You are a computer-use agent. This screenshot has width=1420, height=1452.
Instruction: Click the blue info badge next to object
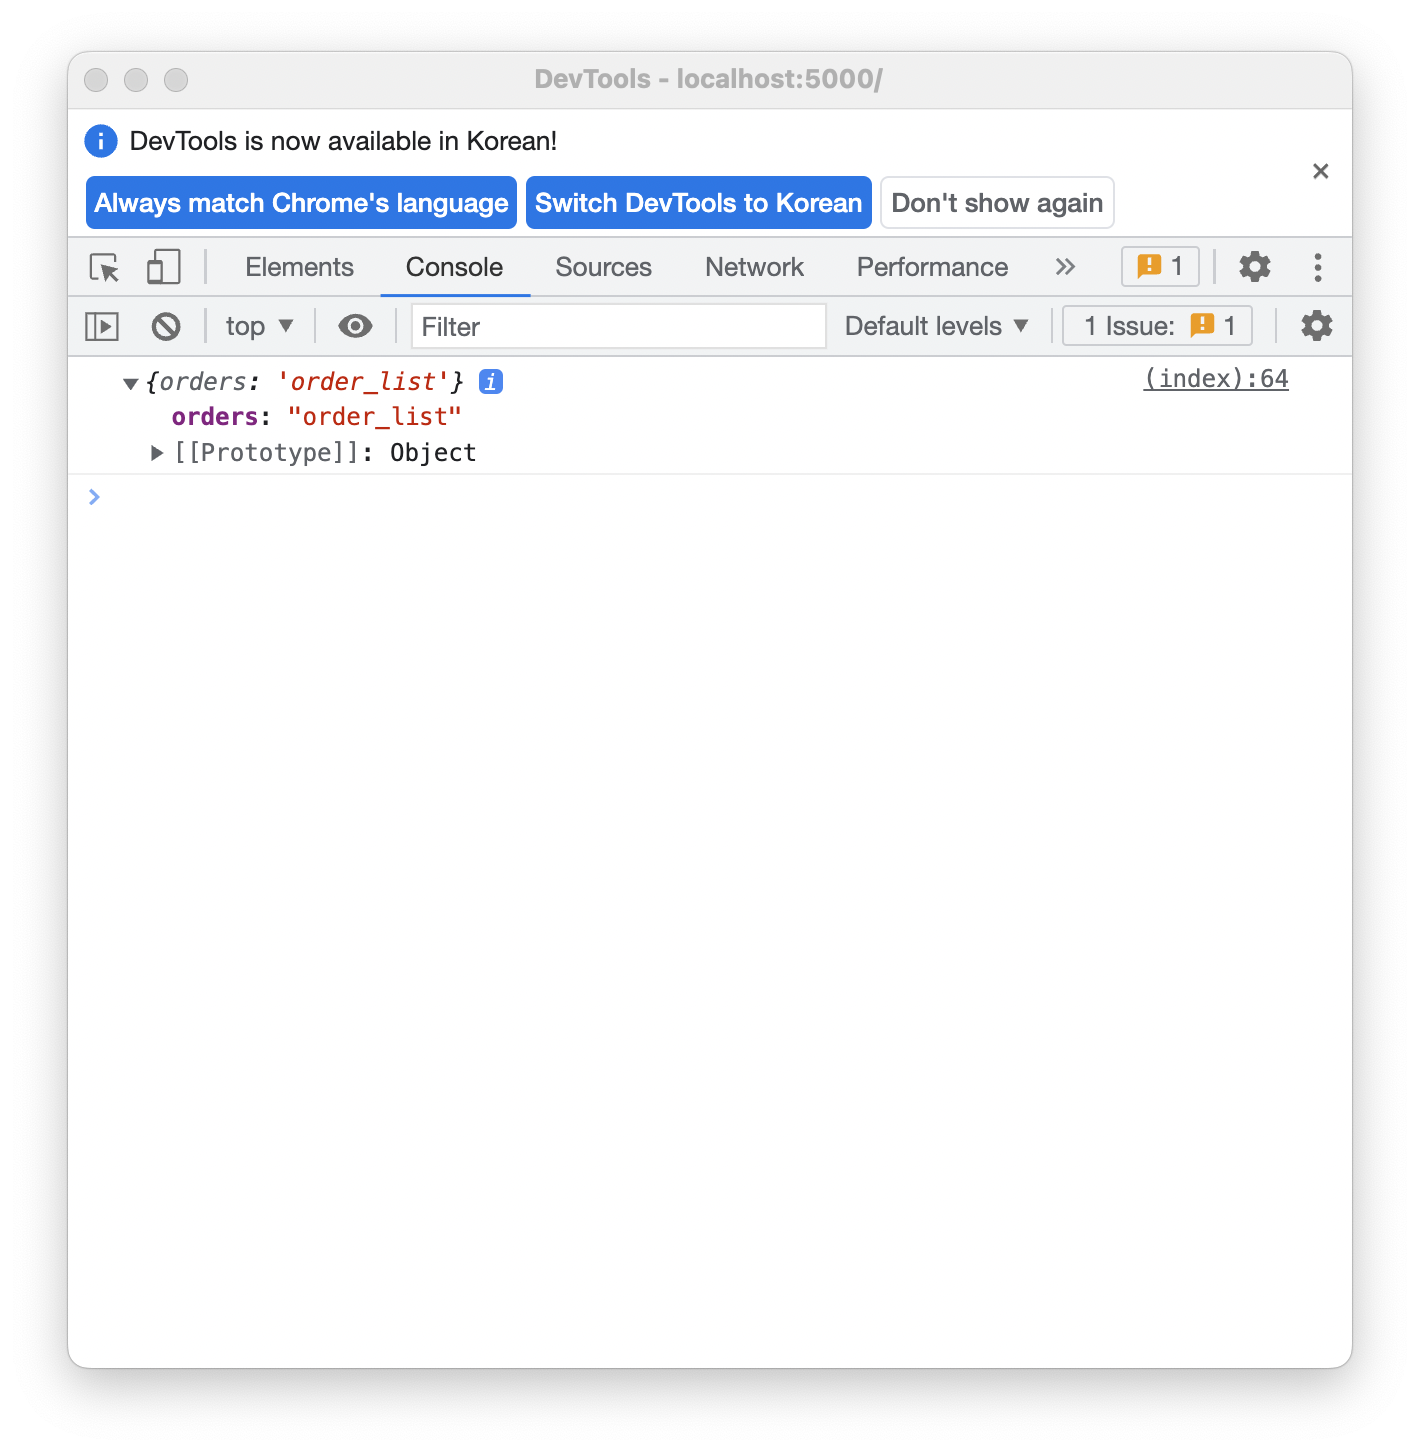[491, 381]
